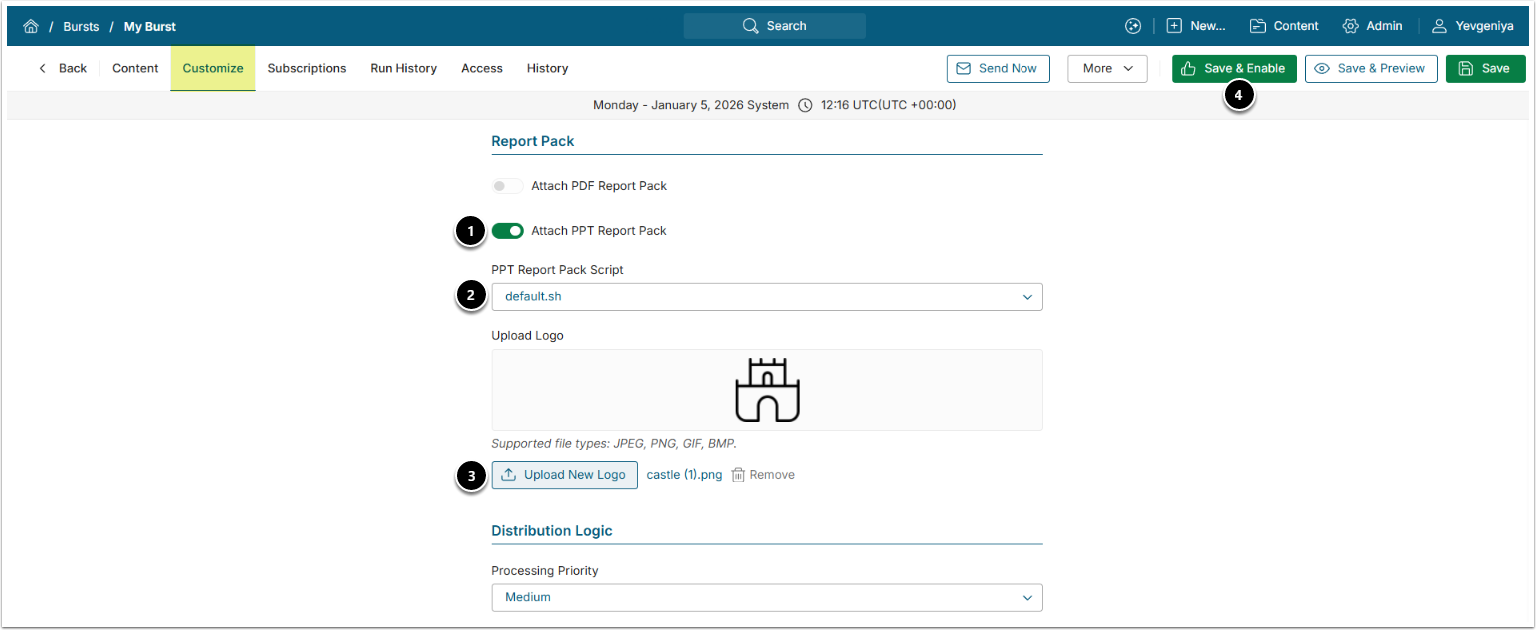Click the Content folder icon in header
1536x630 pixels.
[1258, 26]
